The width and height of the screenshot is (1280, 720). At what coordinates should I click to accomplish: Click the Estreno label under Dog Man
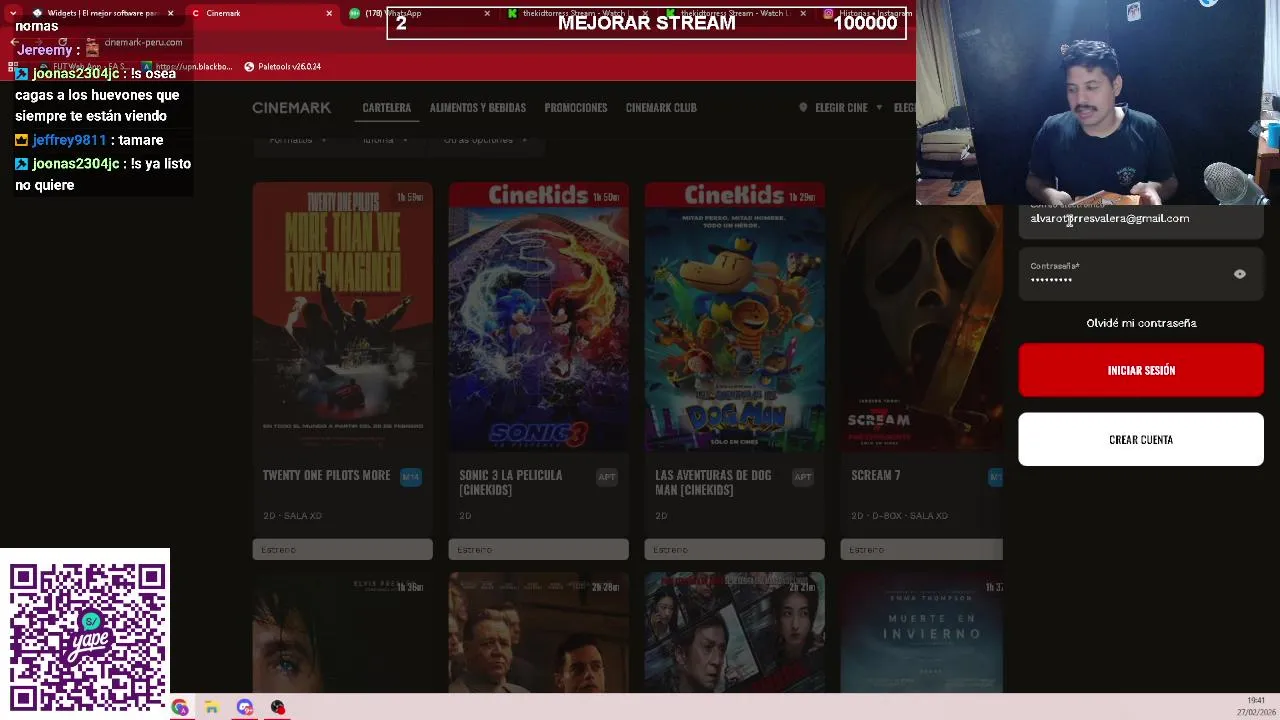click(x=734, y=549)
